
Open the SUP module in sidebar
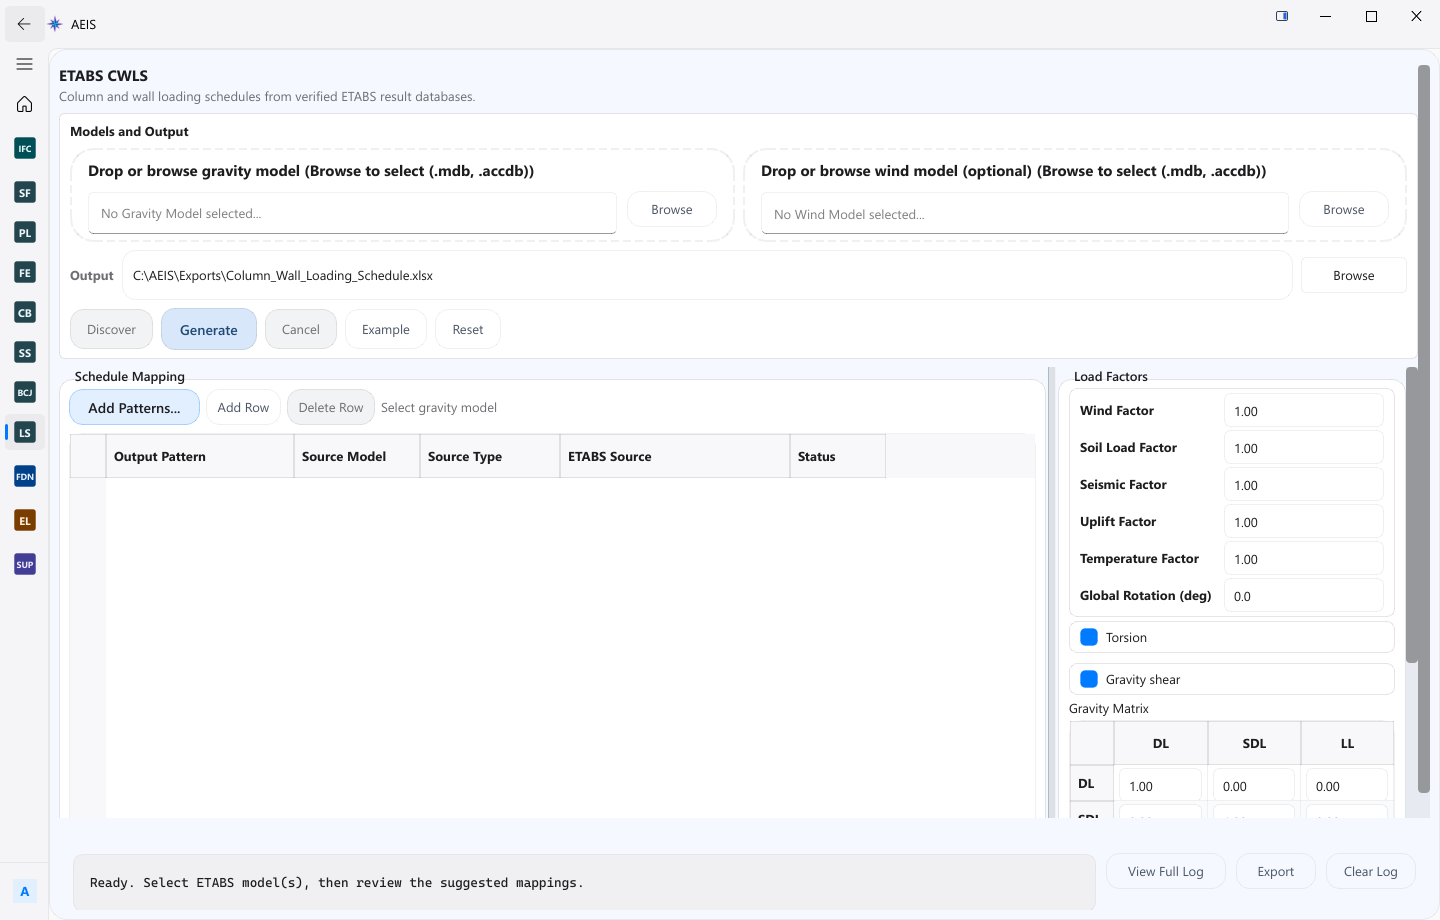pos(25,564)
